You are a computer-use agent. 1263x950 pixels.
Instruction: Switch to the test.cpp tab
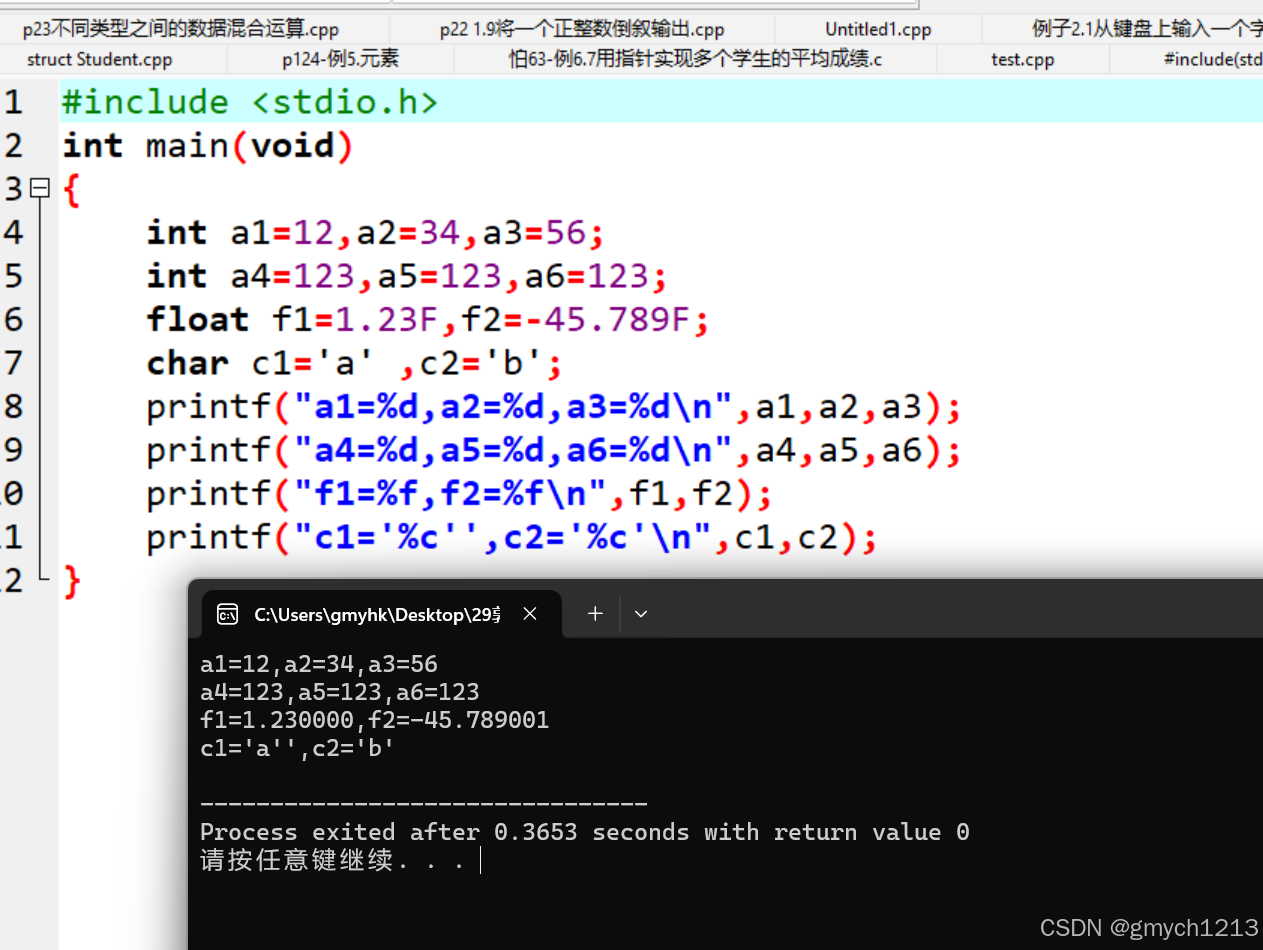pos(1023,59)
